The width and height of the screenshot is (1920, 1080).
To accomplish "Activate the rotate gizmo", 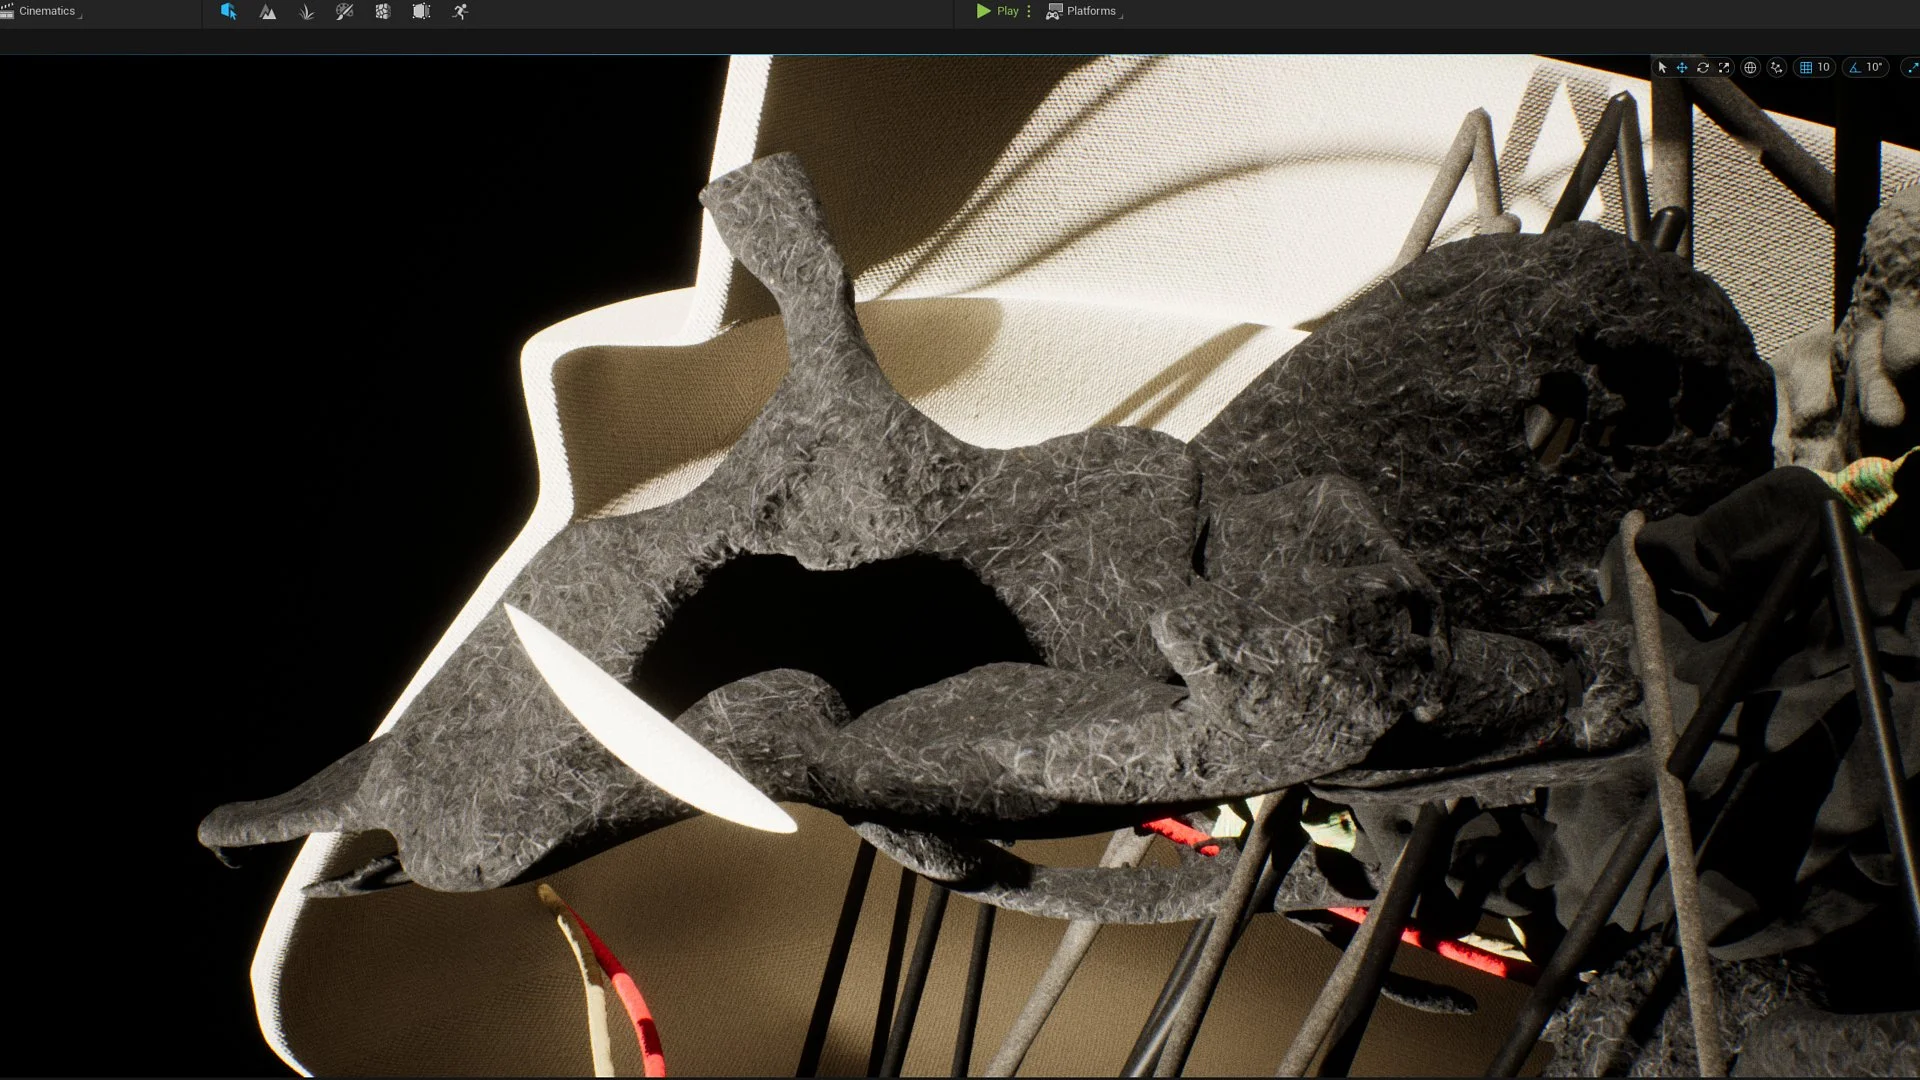I will tap(1703, 68).
